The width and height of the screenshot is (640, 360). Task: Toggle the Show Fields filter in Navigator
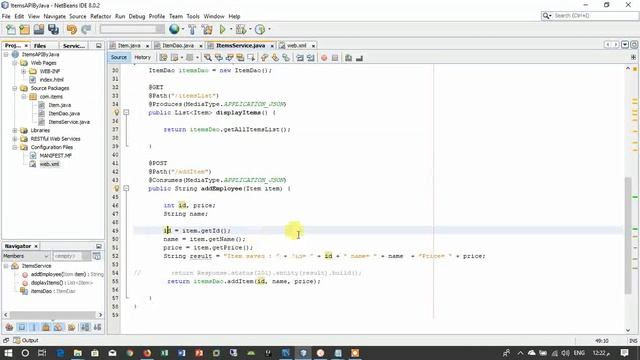(x=22, y=327)
